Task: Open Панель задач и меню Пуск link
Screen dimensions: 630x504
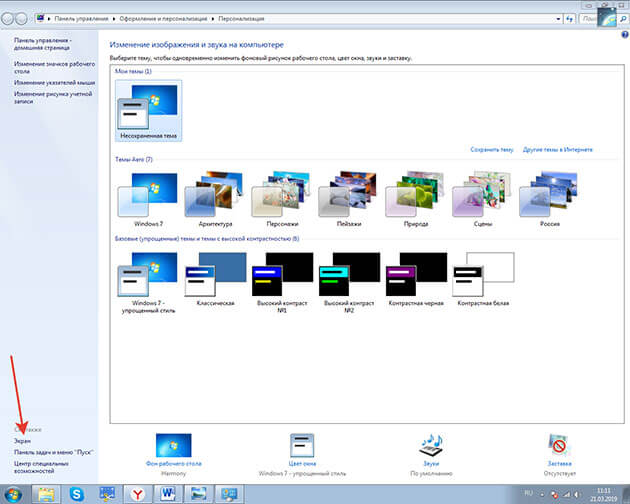Action: coord(54,452)
